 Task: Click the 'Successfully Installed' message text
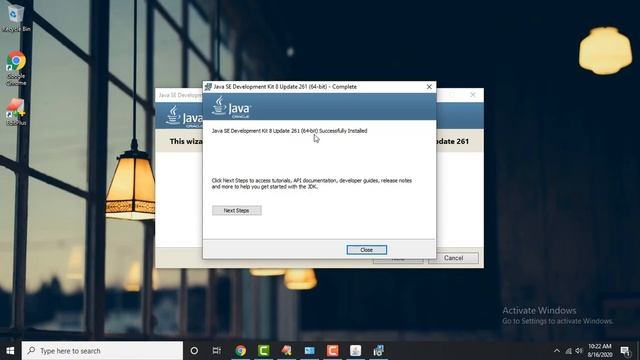(x=289, y=131)
